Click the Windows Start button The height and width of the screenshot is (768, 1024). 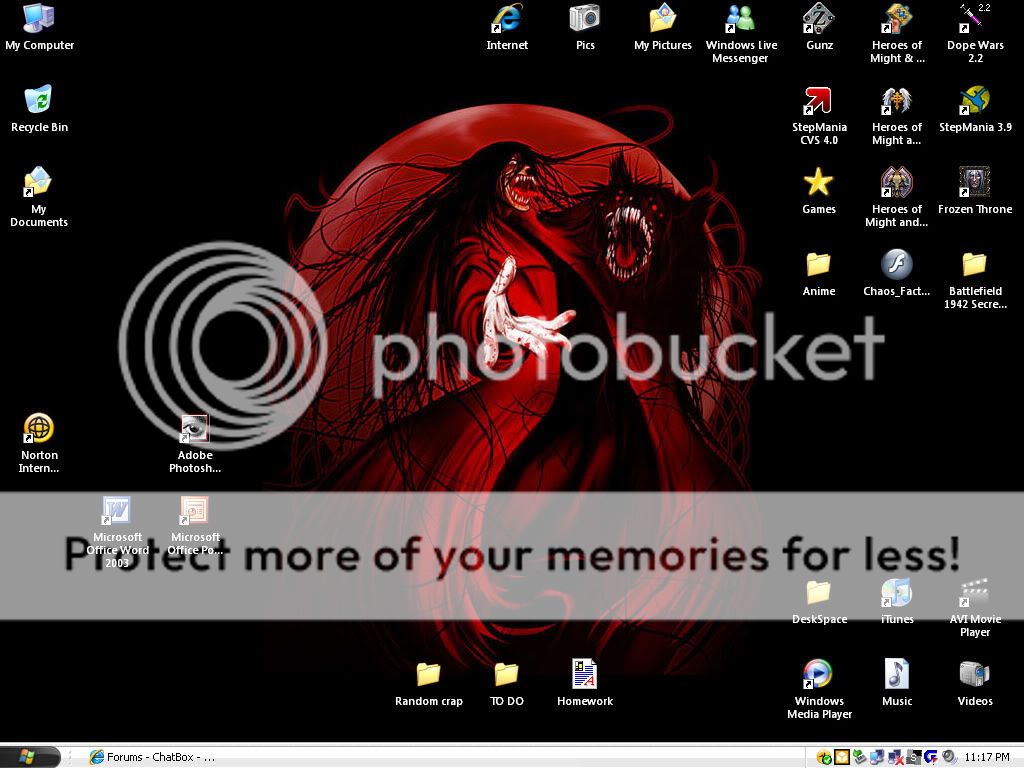(x=30, y=757)
